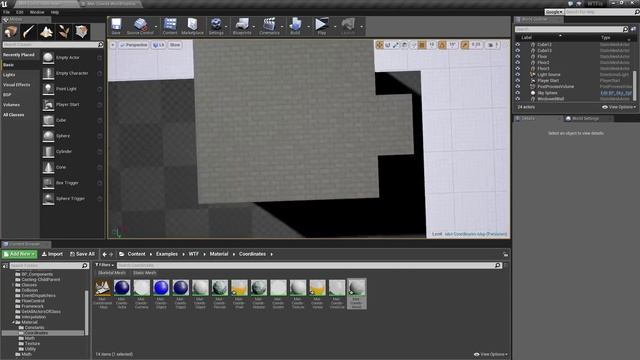Select the Constants folder in tree
This screenshot has height=360, width=640.
[34, 328]
